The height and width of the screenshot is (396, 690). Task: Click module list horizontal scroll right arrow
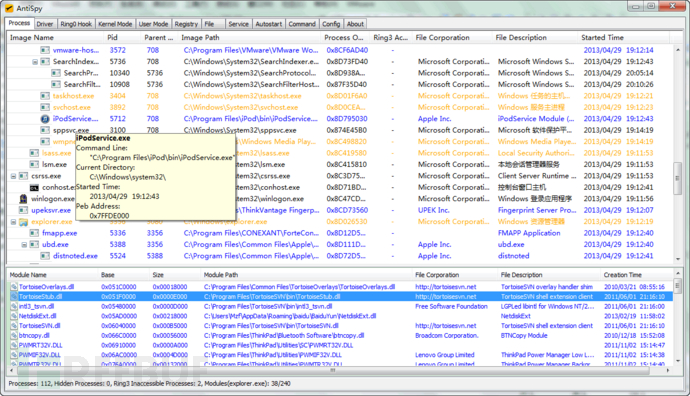coord(668,370)
